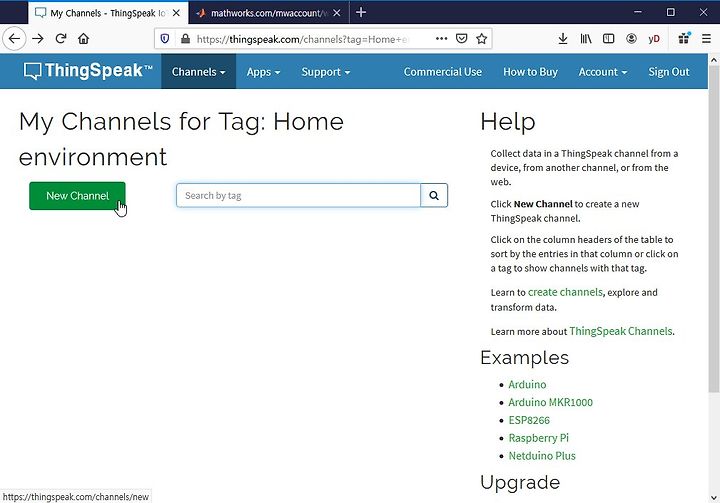Close the My Channels ThingSpeak tab
Screen dimensions: 720x503
pos(176,13)
